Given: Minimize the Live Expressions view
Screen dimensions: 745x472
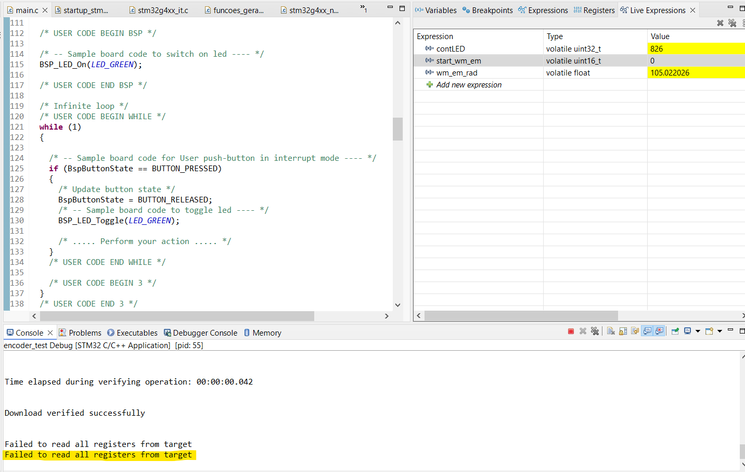Looking at the screenshot, I should coord(730,8).
